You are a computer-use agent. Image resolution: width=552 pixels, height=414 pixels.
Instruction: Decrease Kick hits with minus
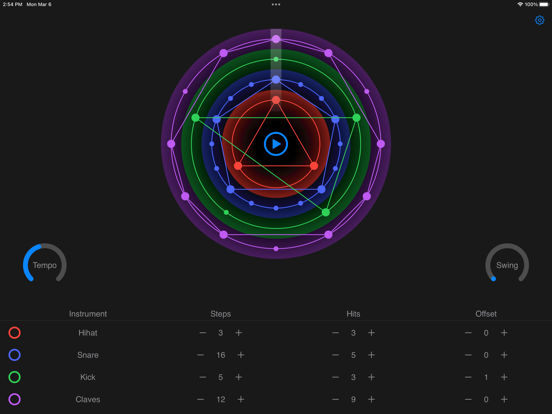(335, 377)
